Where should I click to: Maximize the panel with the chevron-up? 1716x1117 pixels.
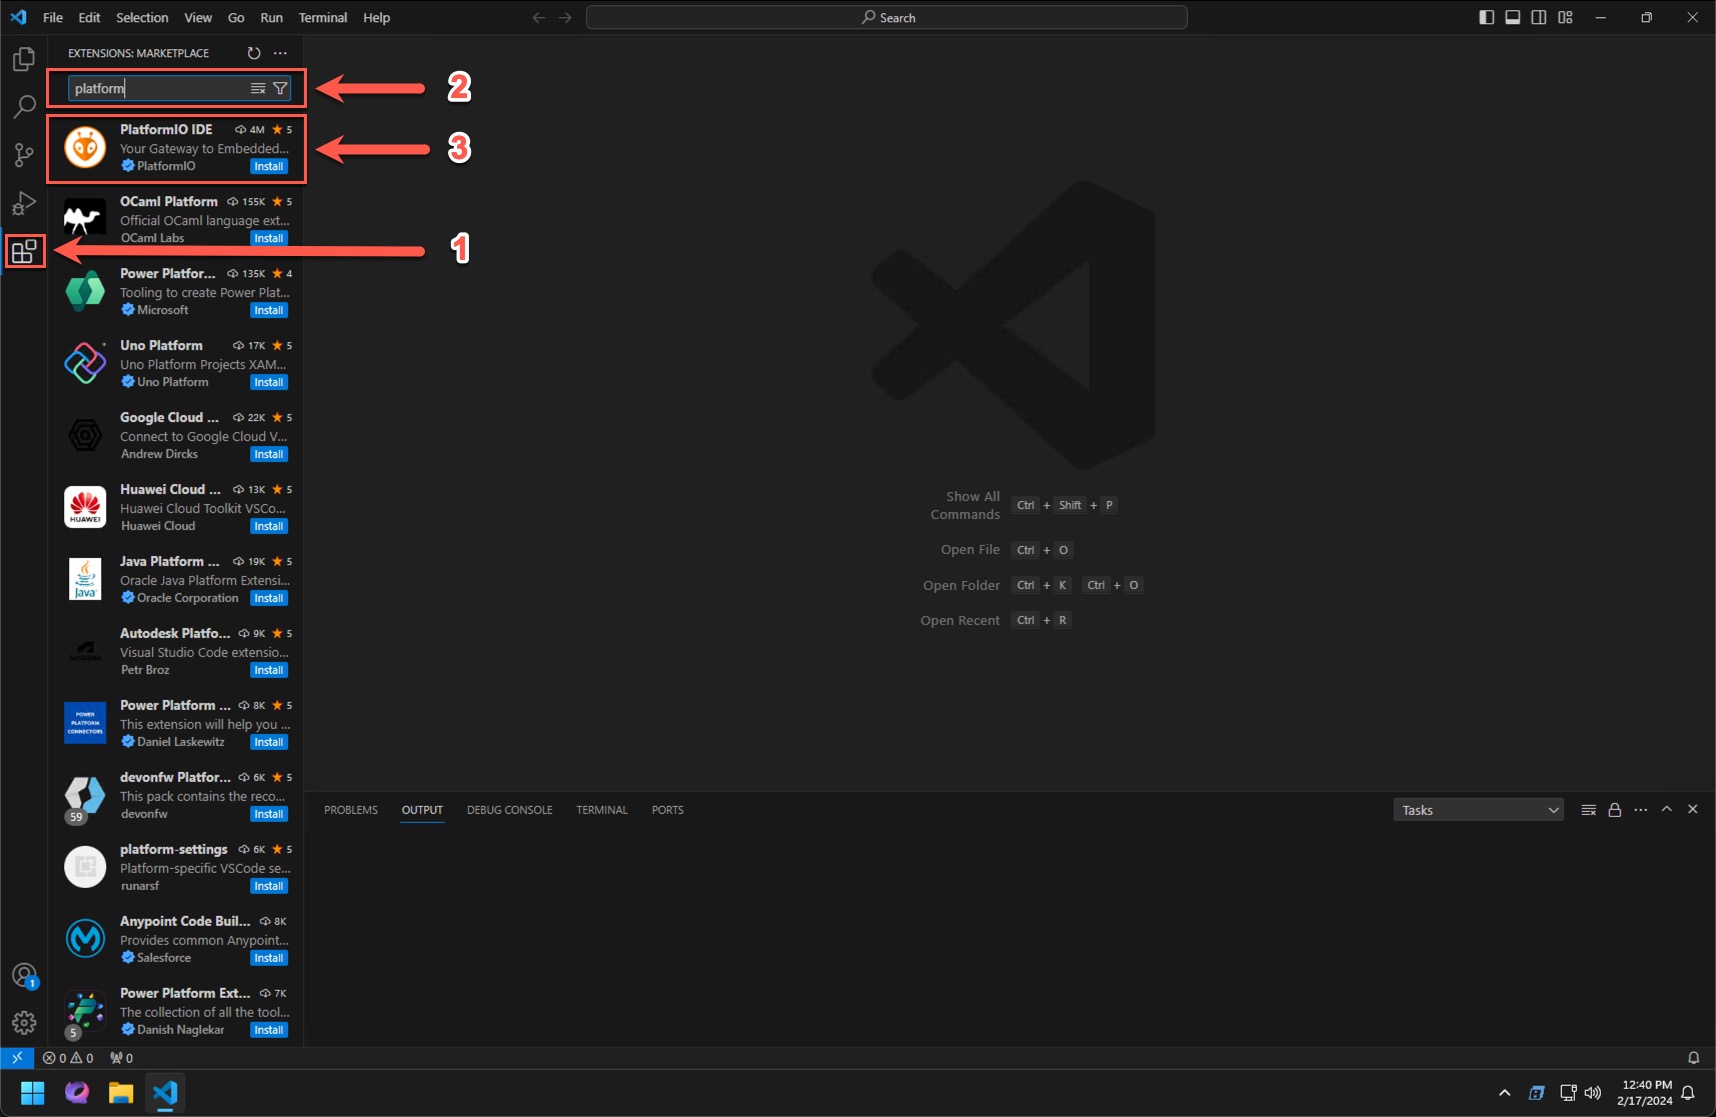tap(1667, 809)
